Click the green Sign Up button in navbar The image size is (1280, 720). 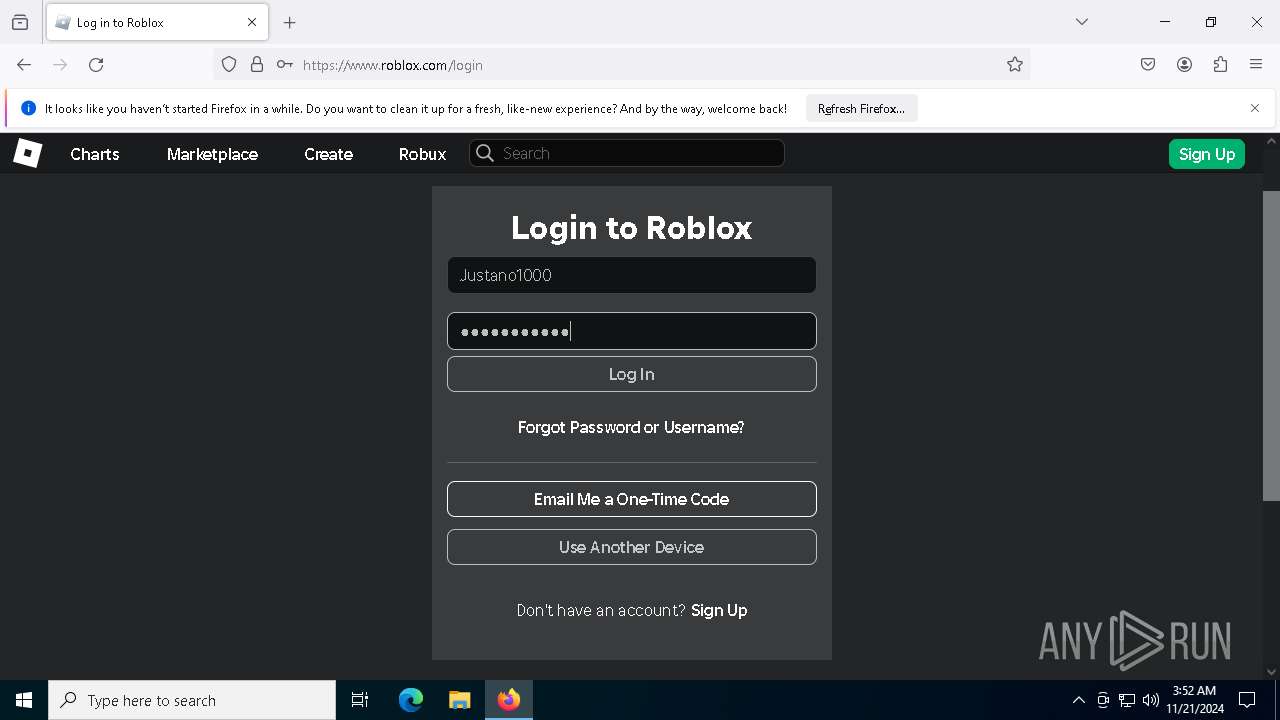[x=1206, y=154]
